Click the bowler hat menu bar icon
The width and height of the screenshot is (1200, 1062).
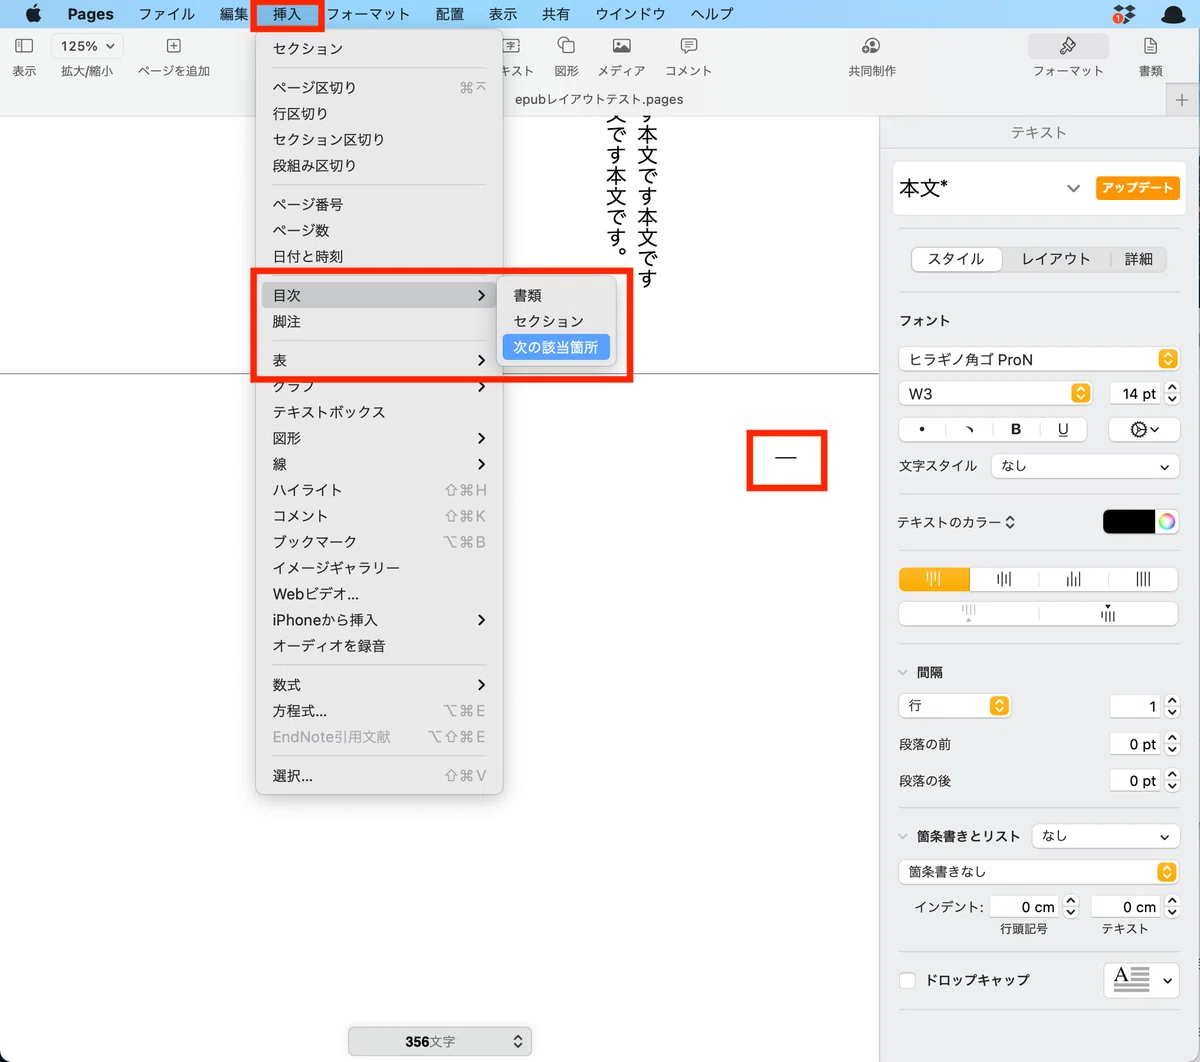1173,14
